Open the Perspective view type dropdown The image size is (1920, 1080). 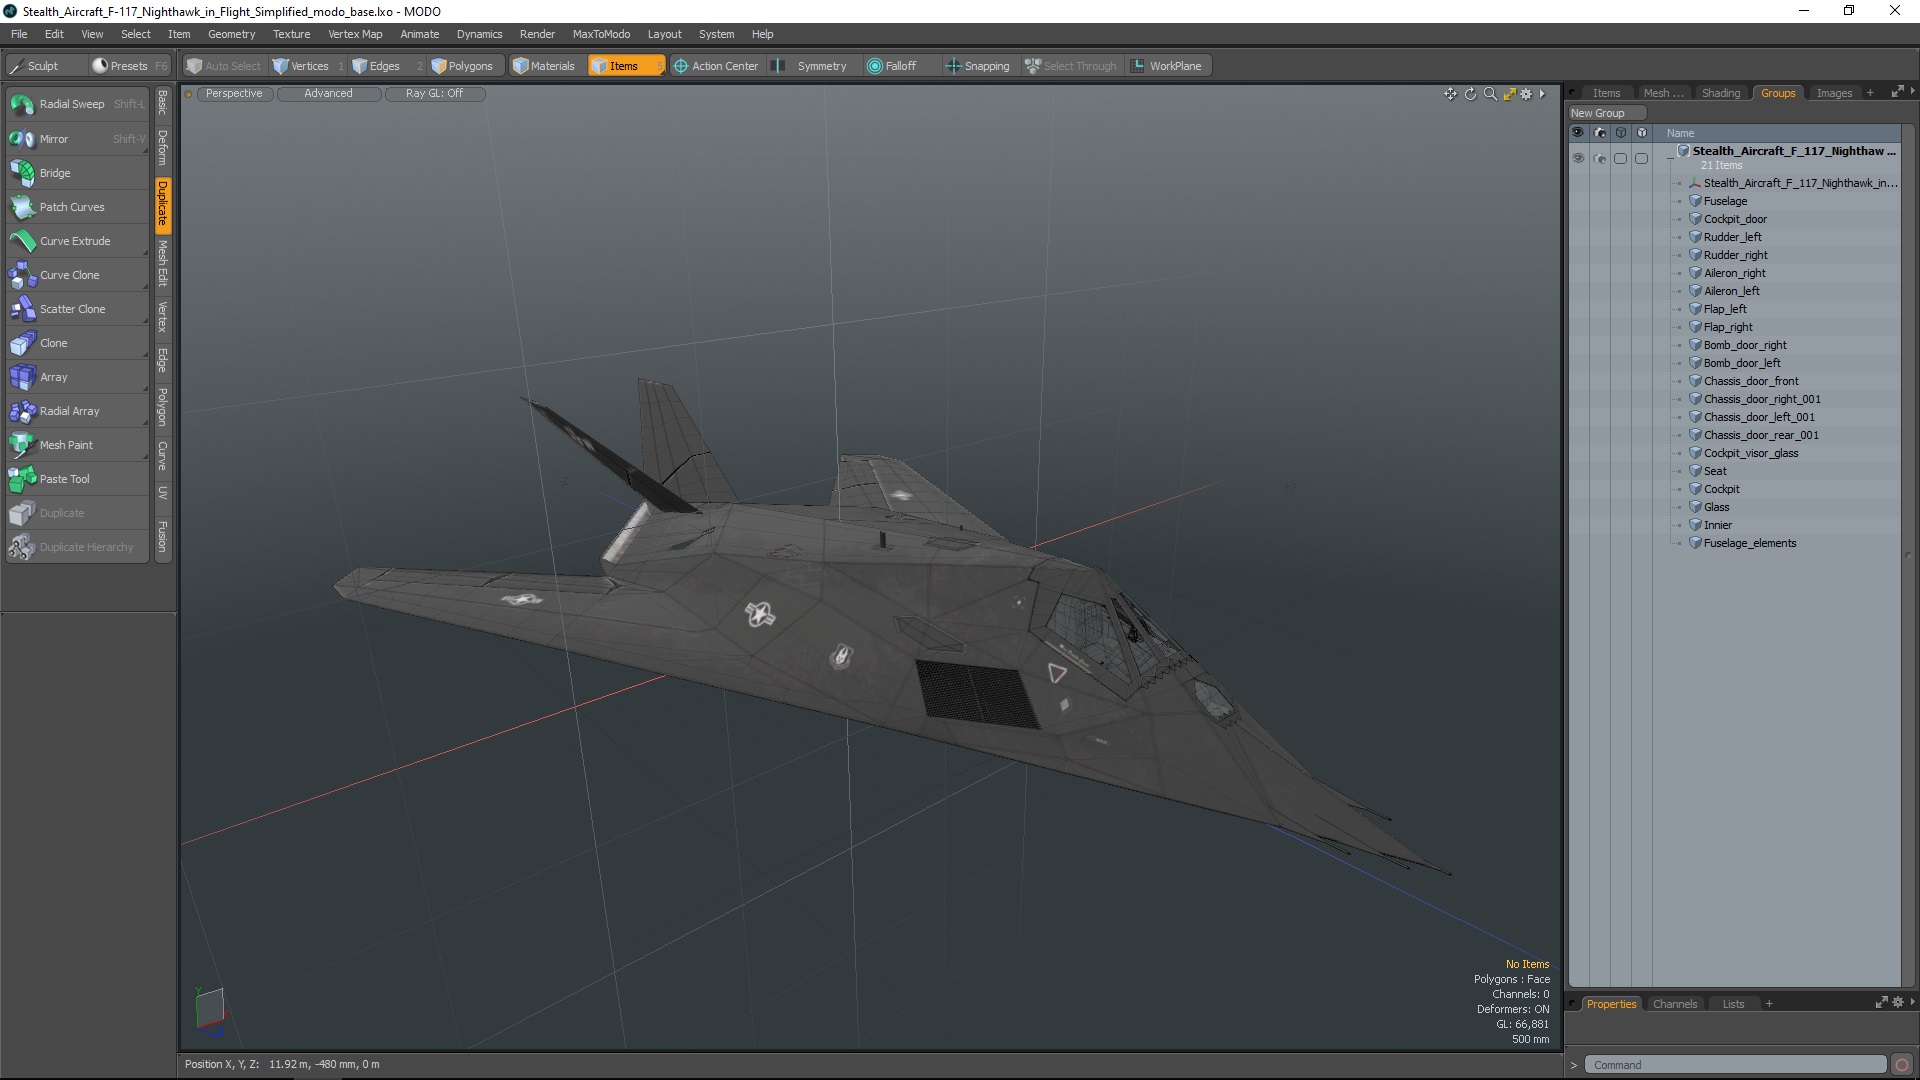pyautogui.click(x=234, y=93)
